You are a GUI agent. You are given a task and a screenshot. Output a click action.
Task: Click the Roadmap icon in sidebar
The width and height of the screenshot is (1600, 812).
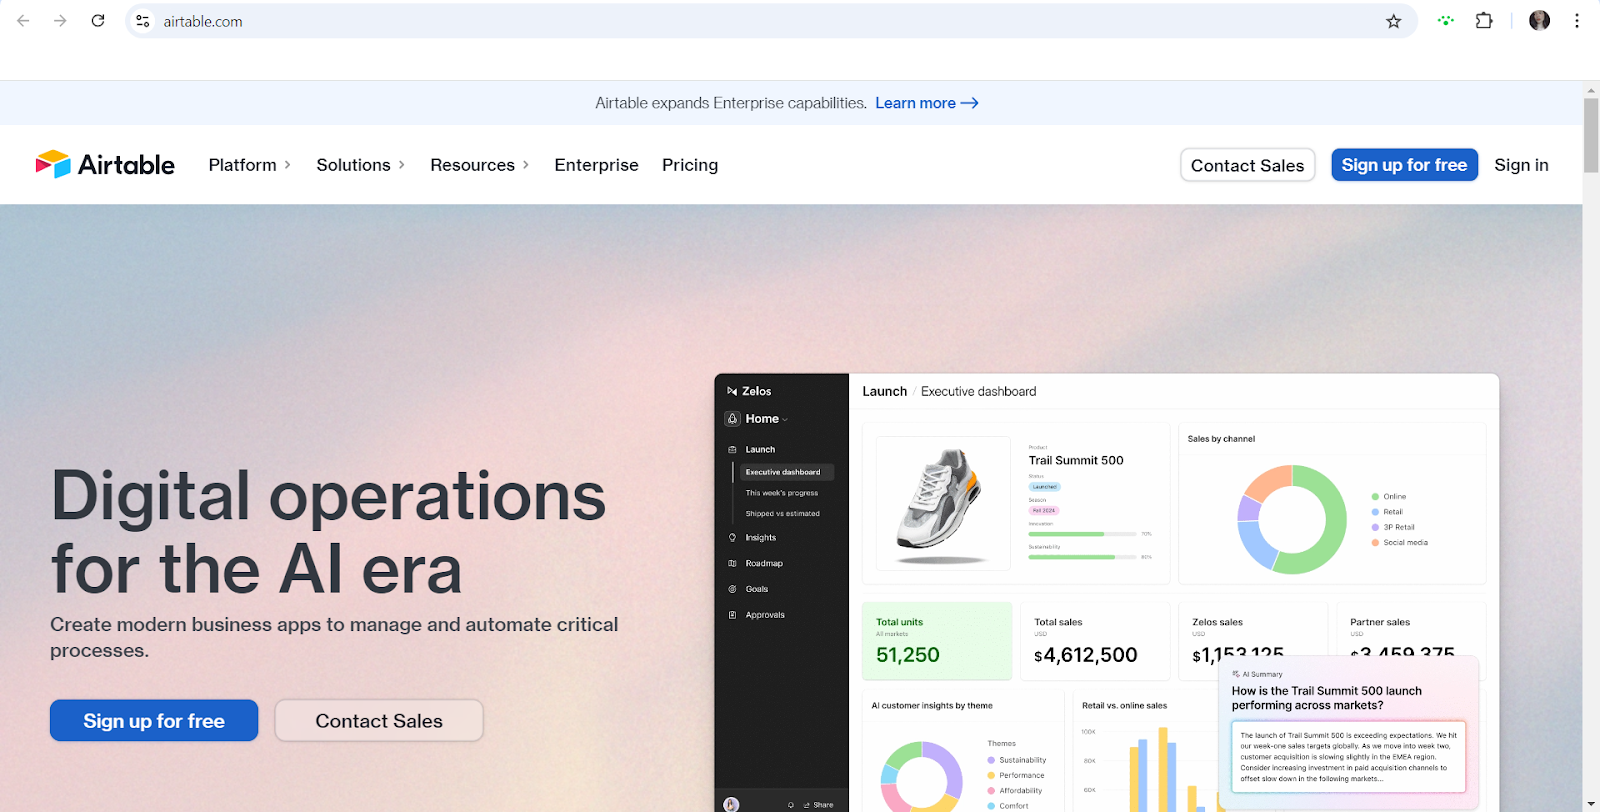click(x=732, y=564)
